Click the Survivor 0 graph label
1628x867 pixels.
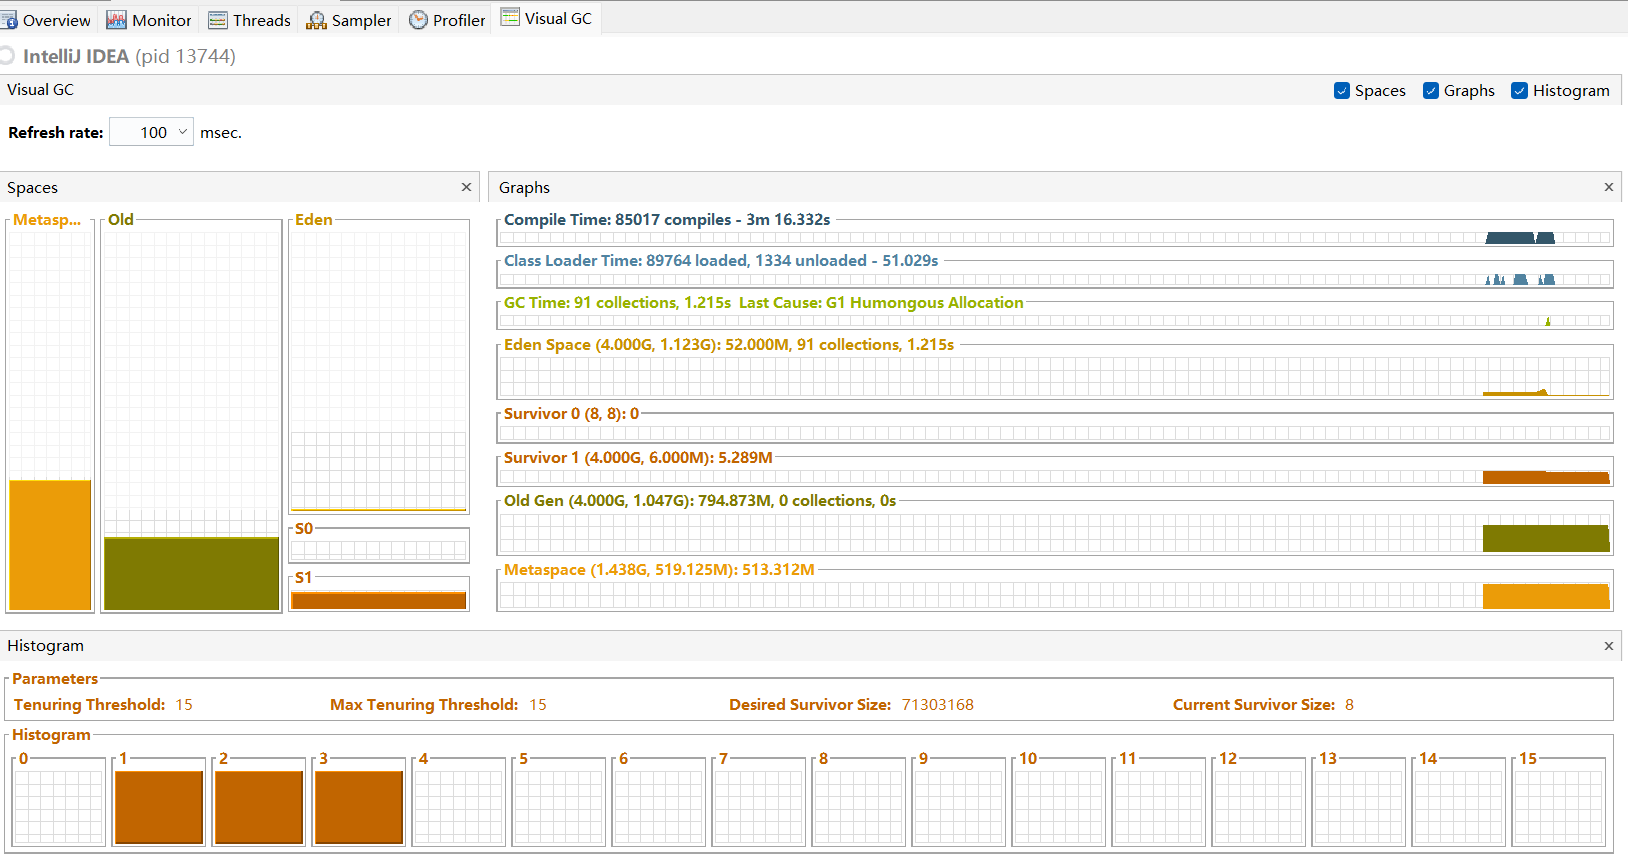tap(571, 414)
